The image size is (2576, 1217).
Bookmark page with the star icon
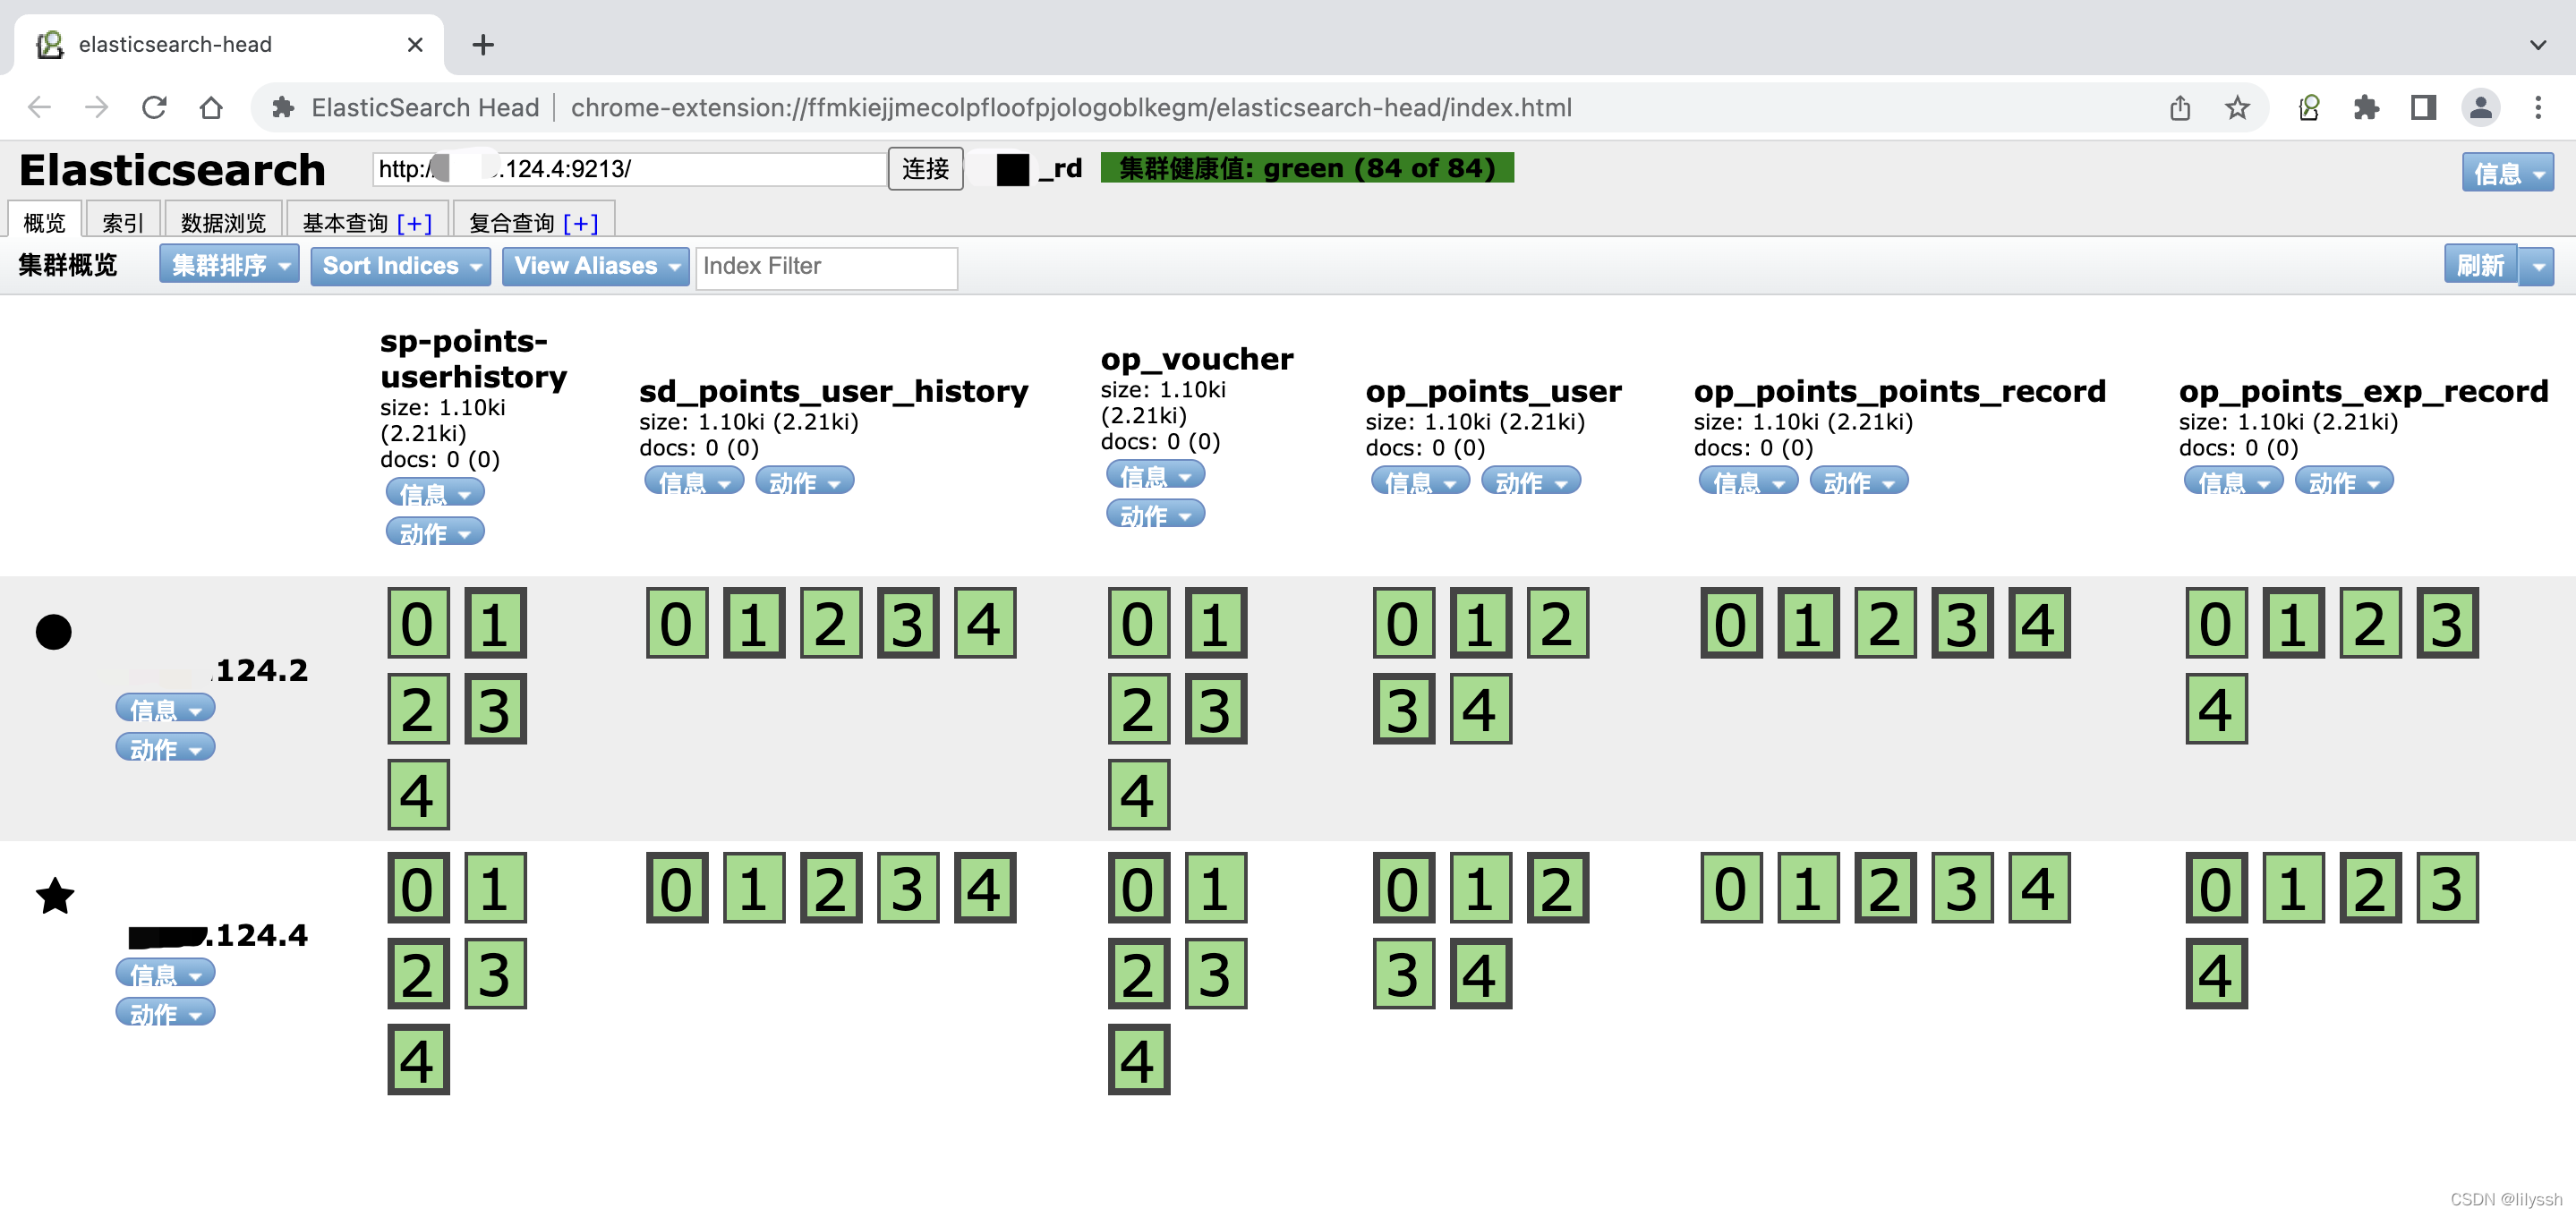pos(2237,107)
